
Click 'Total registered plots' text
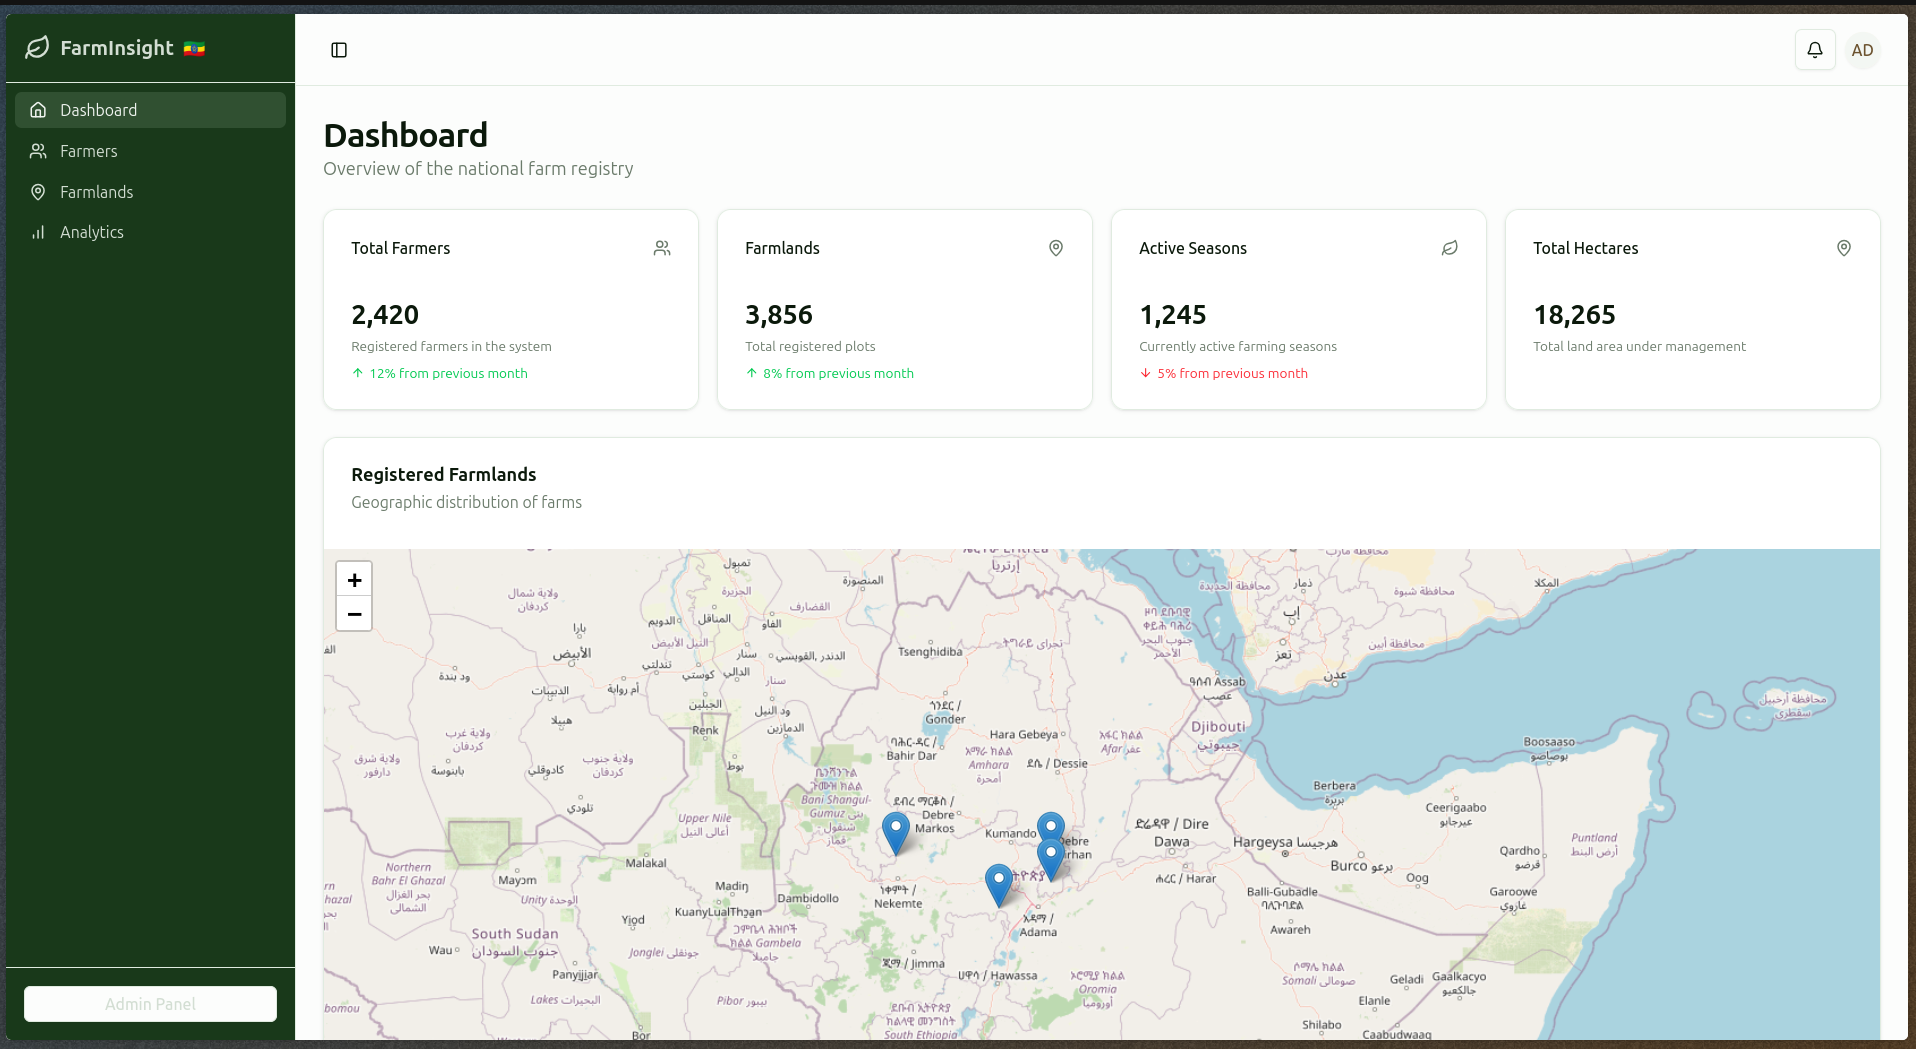810,346
